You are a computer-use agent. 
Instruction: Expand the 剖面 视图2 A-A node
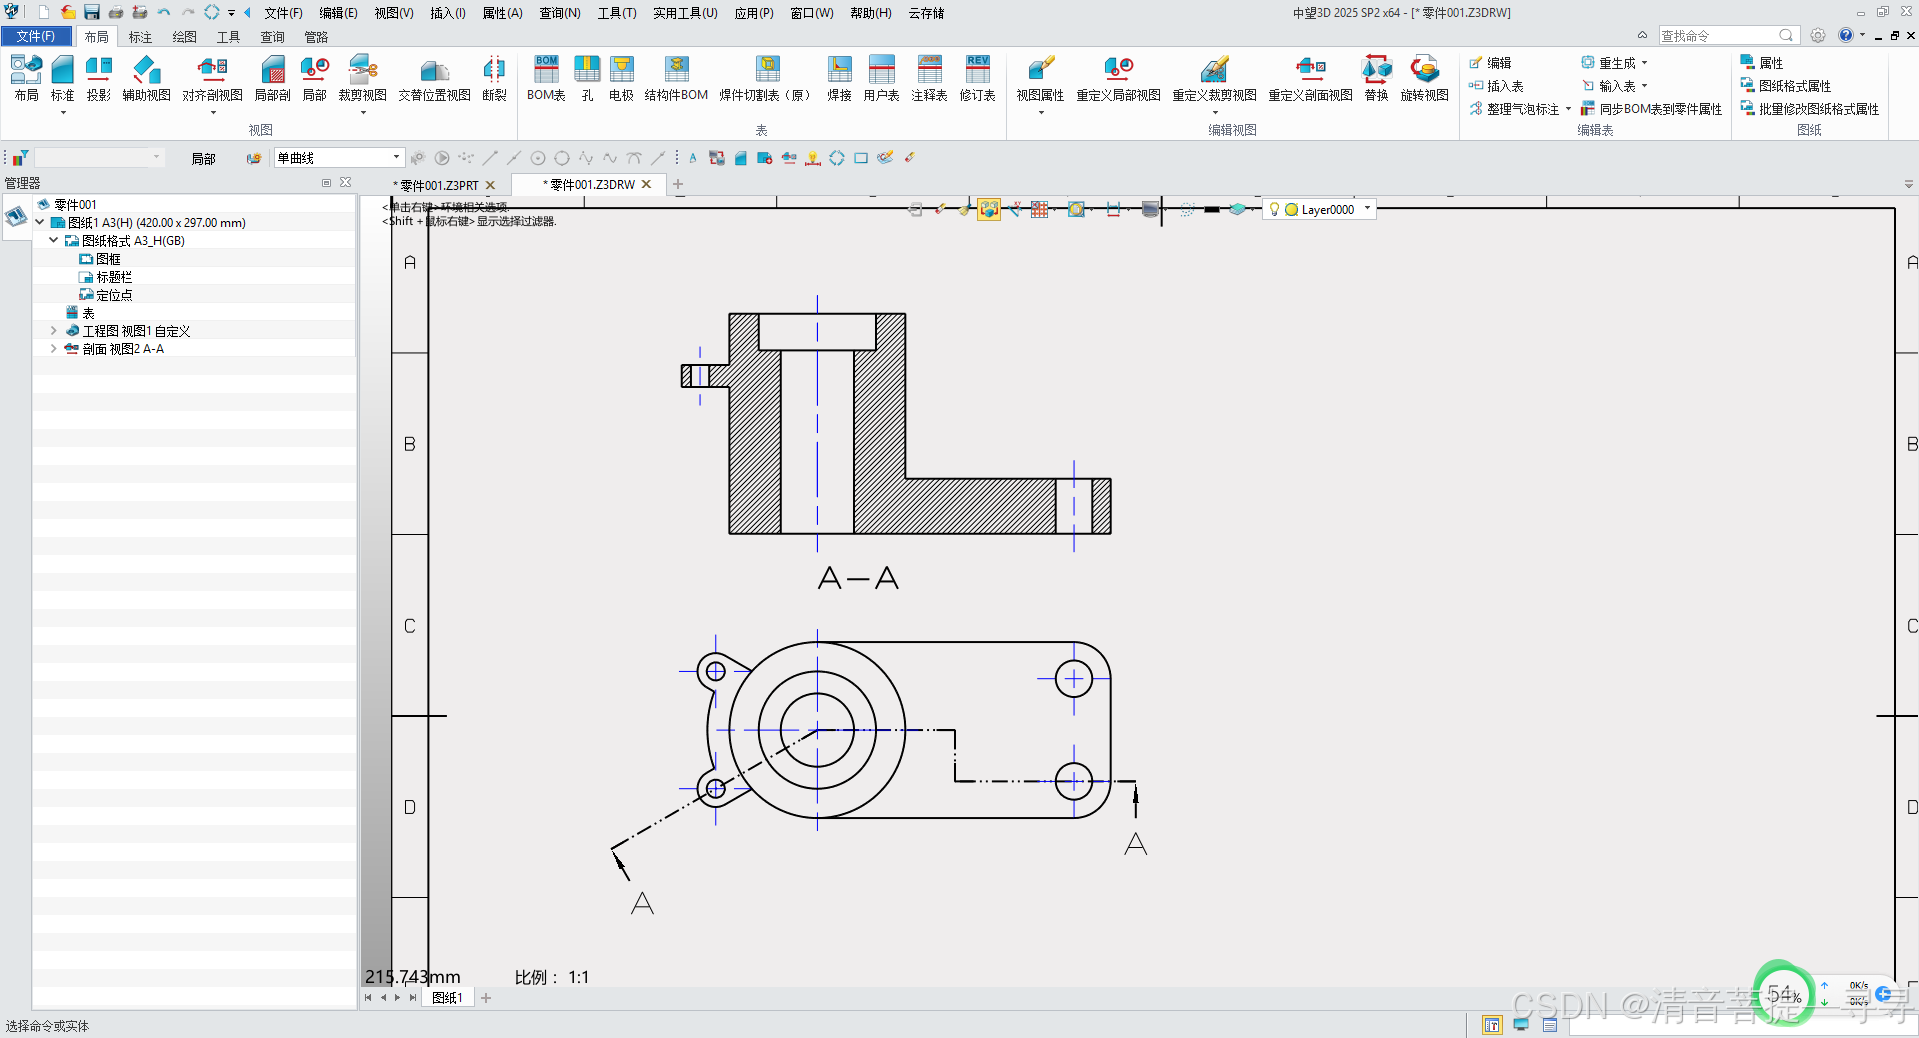(54, 348)
